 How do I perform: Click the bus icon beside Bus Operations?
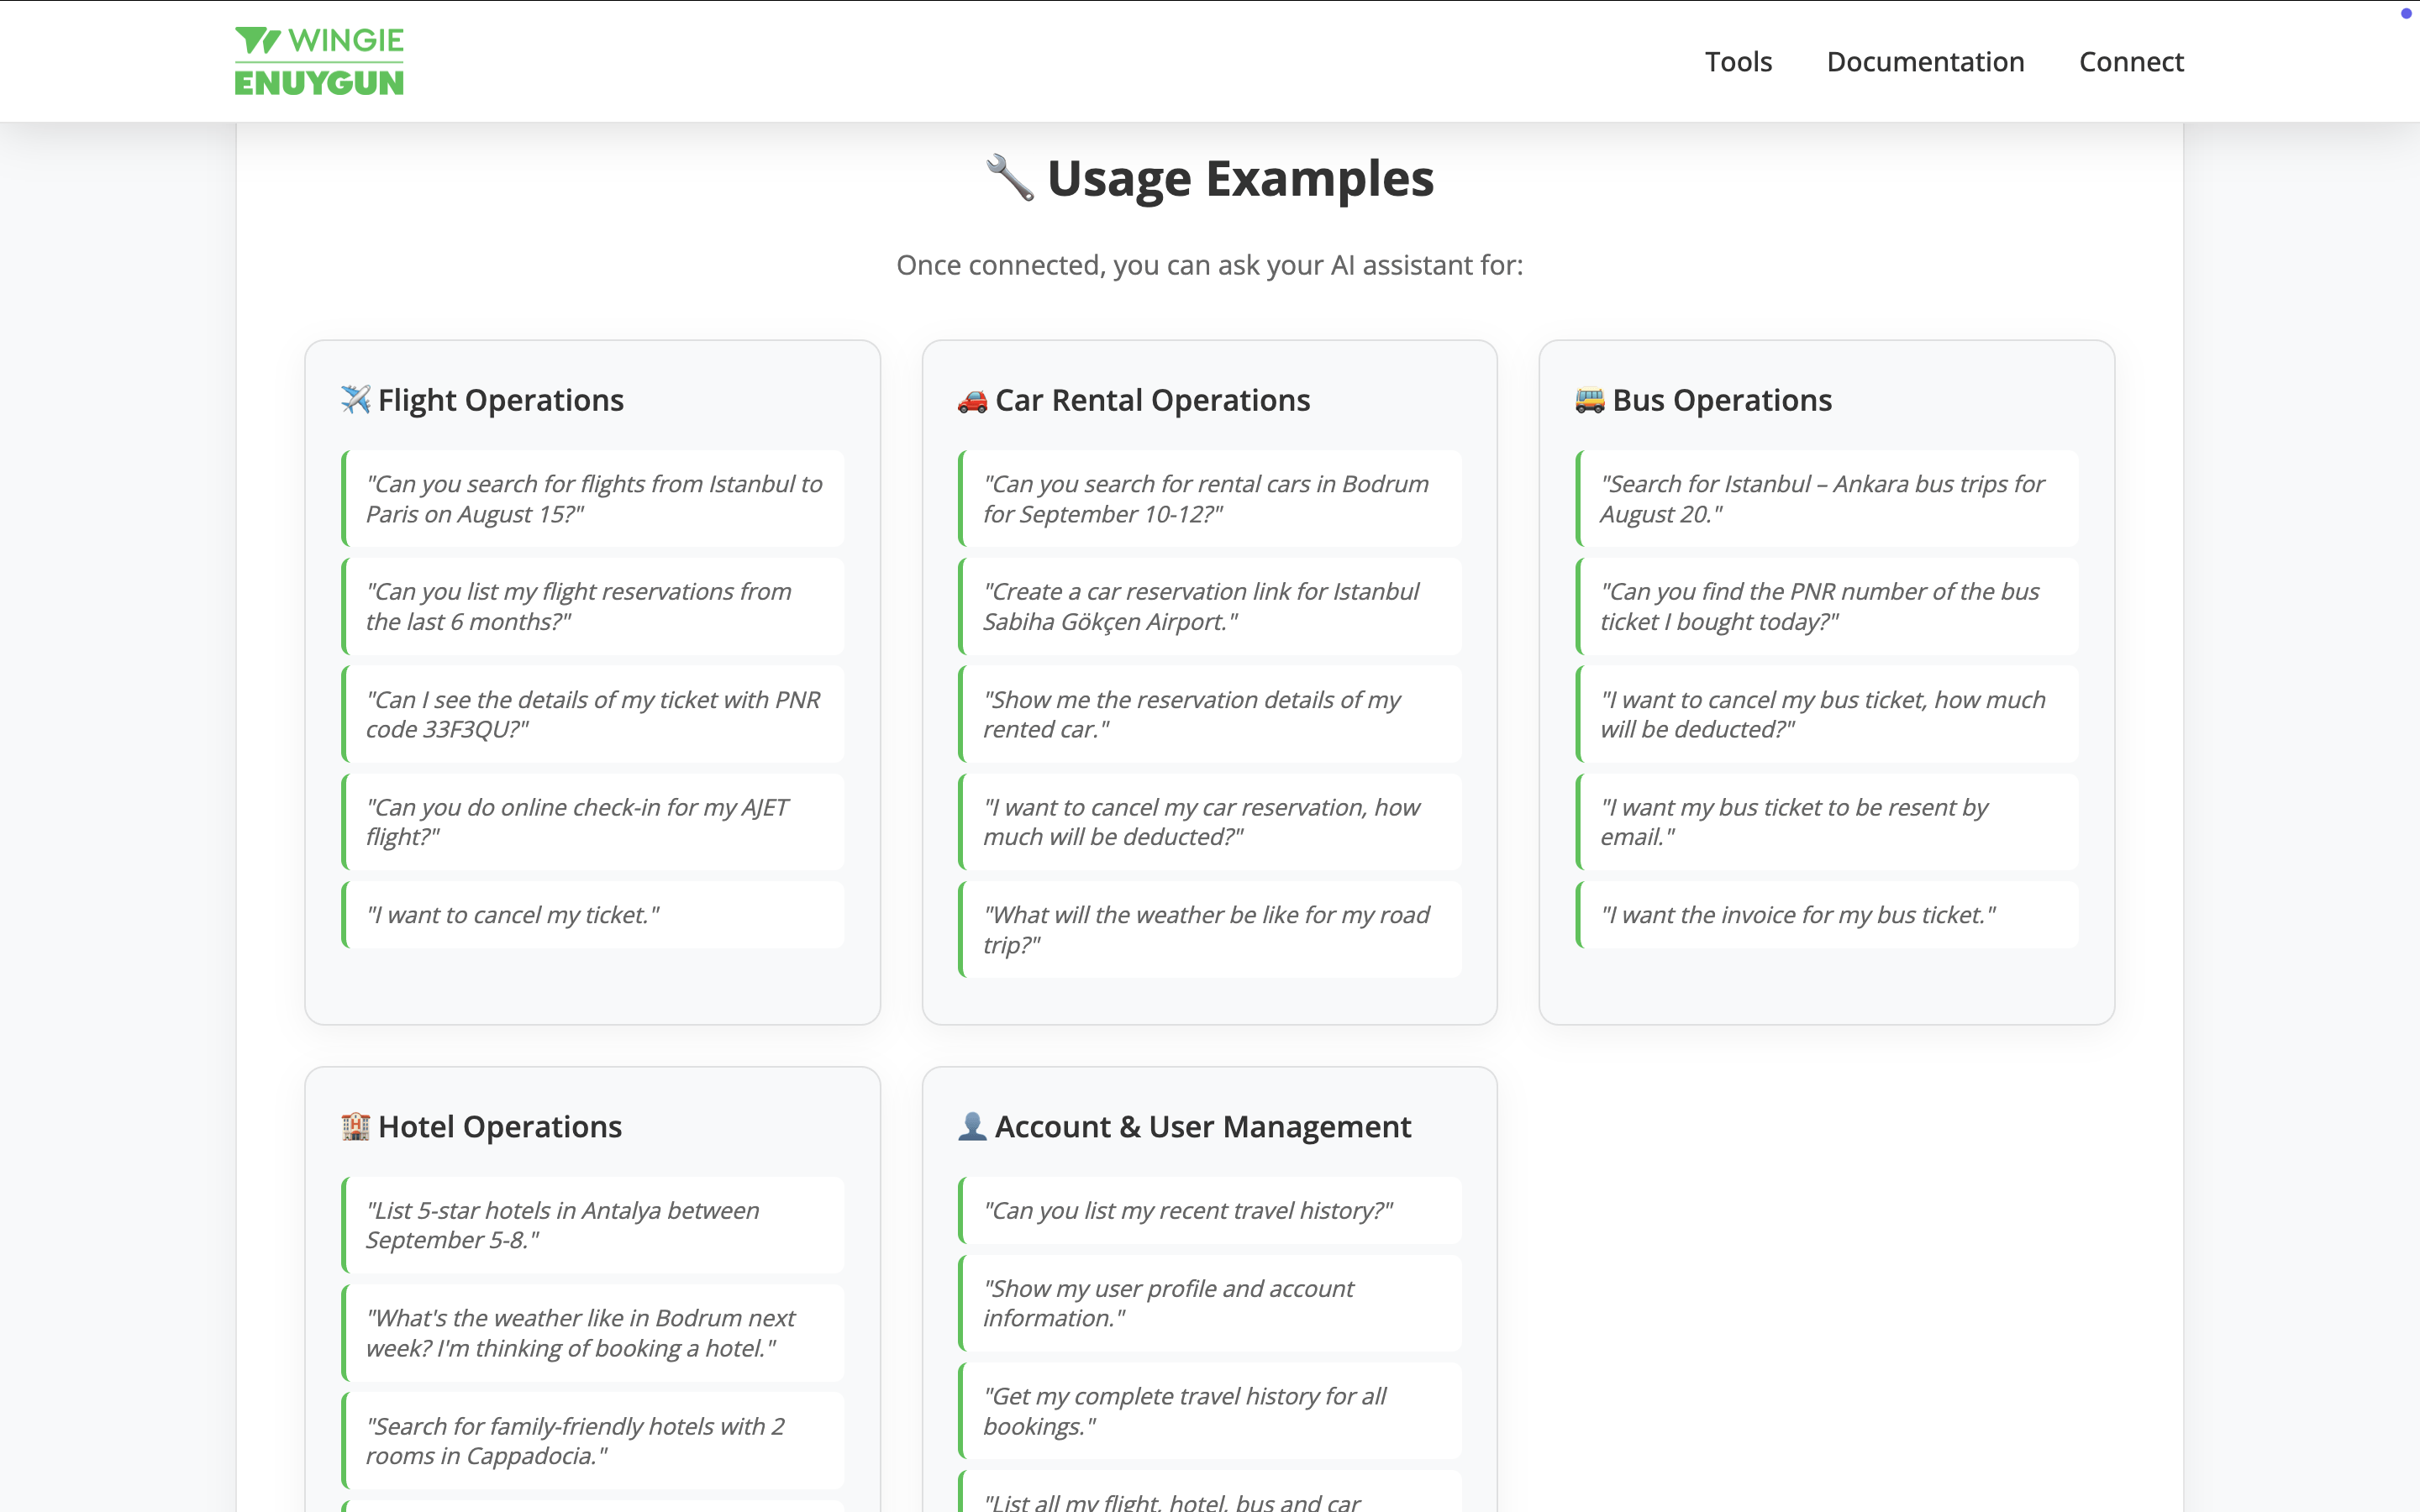tap(1589, 400)
